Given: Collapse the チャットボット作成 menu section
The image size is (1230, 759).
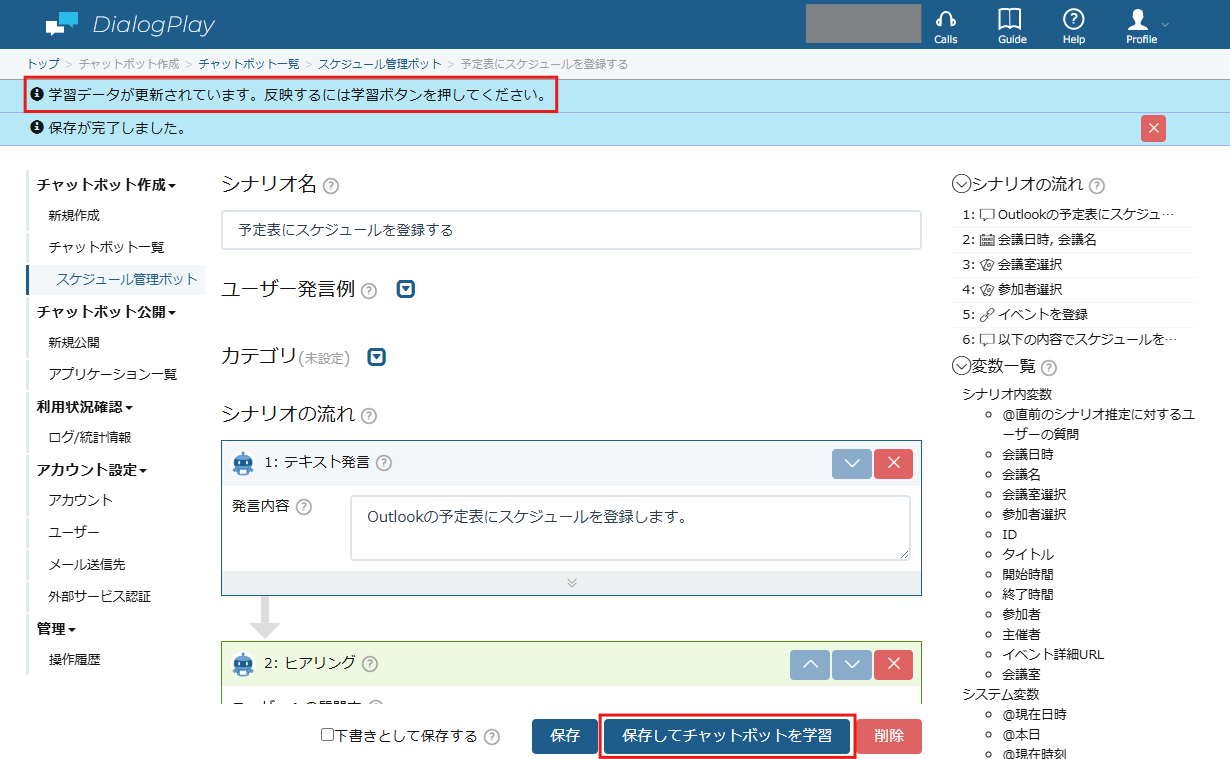Looking at the screenshot, I should [106, 184].
